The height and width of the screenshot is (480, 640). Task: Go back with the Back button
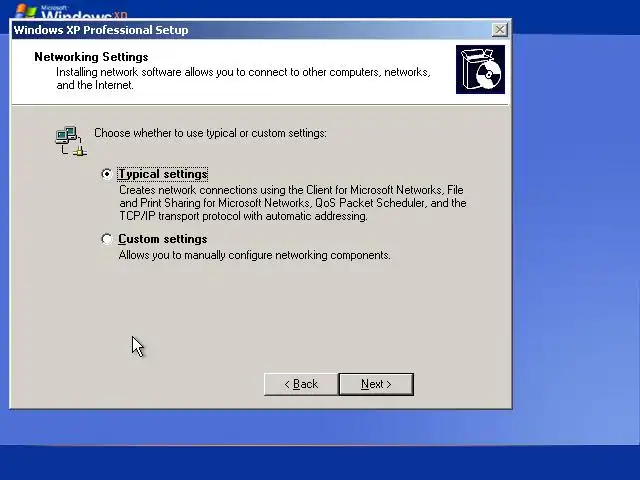pos(301,384)
